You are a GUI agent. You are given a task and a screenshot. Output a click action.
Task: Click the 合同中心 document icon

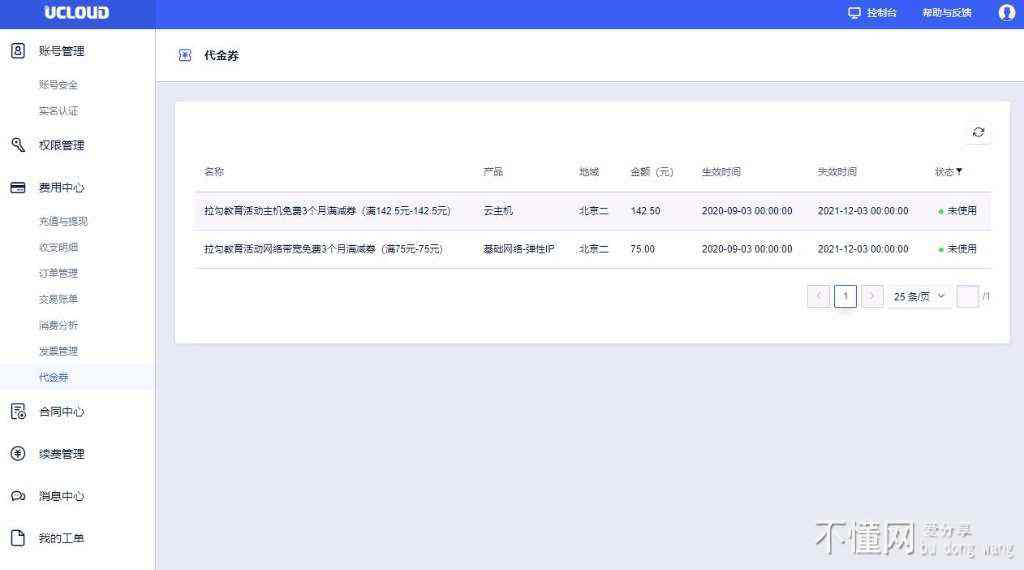point(17,412)
